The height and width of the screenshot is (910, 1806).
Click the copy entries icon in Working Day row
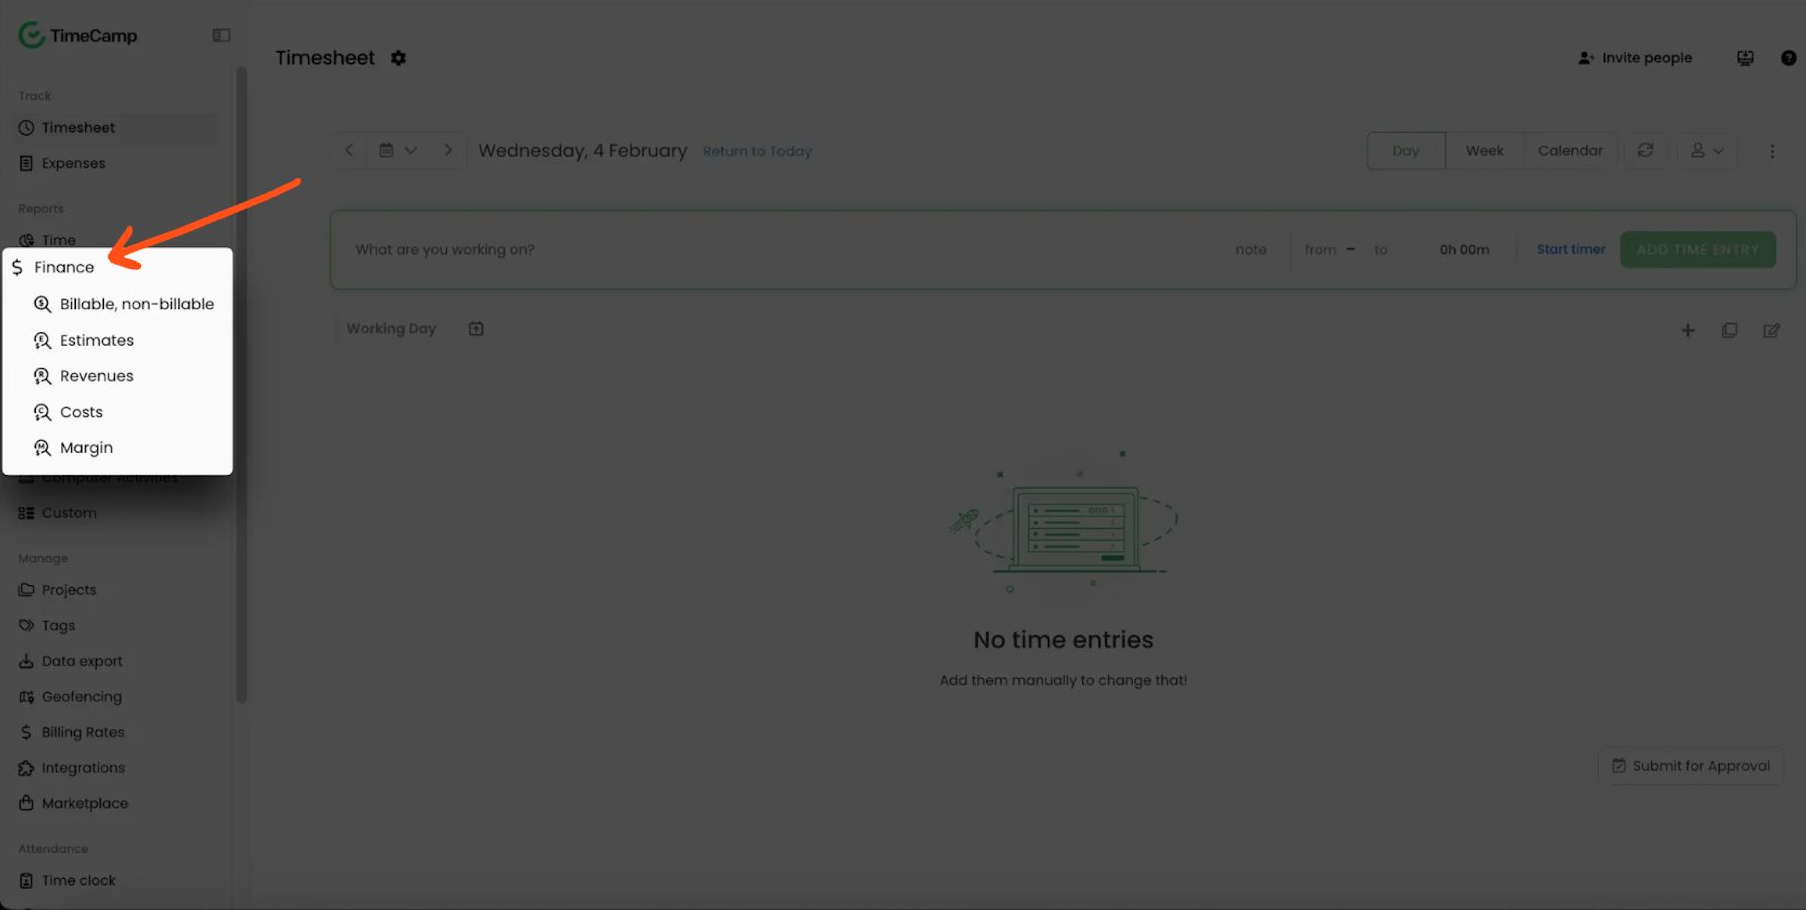(1729, 330)
